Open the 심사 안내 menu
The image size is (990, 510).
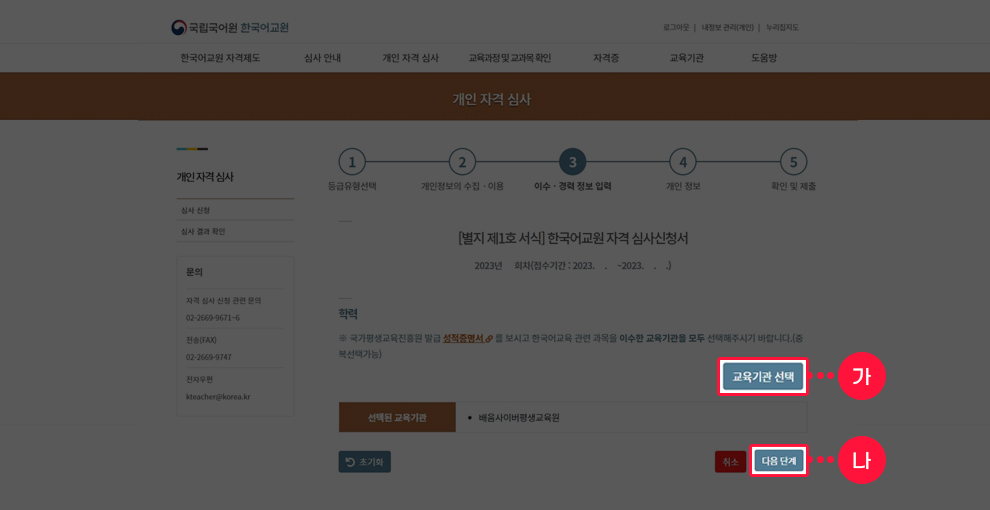point(322,58)
